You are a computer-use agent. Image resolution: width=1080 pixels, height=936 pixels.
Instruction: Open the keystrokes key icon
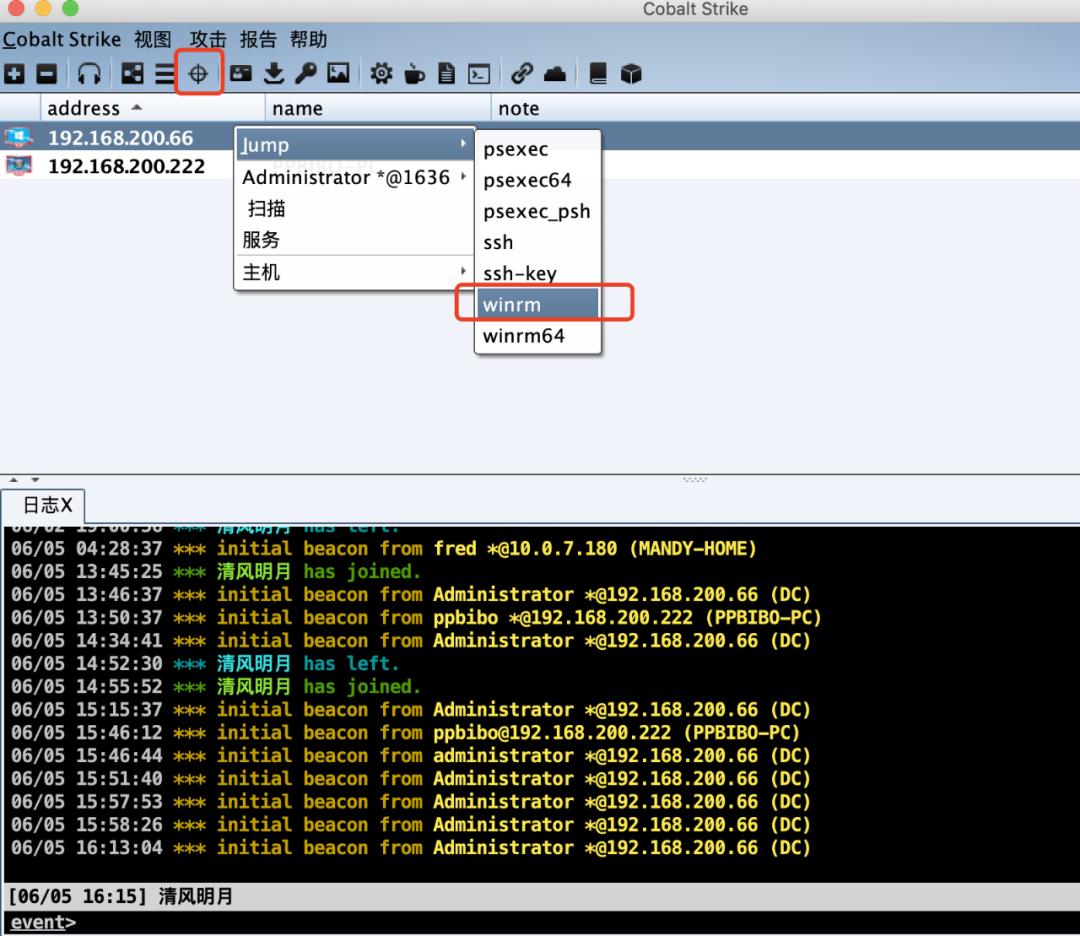point(306,73)
